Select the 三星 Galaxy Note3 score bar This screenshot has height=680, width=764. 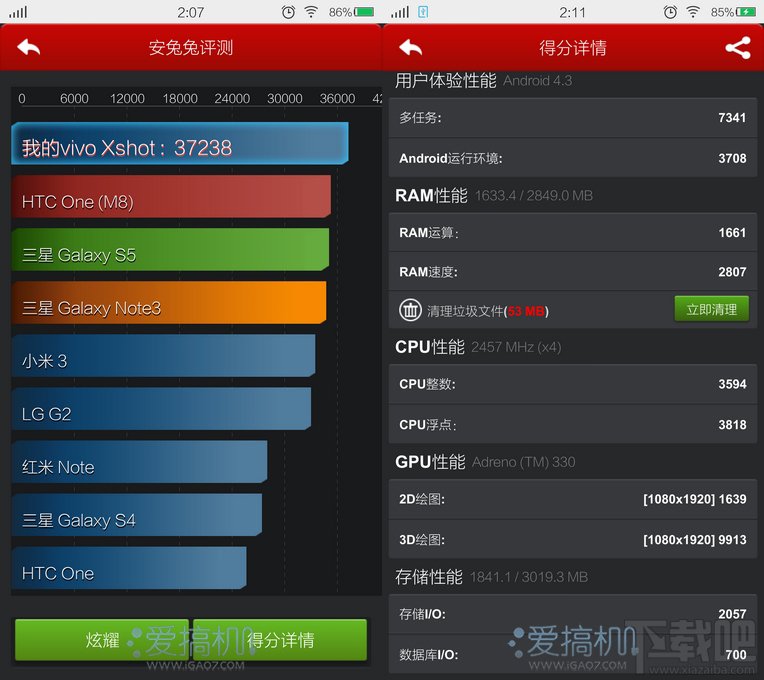[x=169, y=302]
